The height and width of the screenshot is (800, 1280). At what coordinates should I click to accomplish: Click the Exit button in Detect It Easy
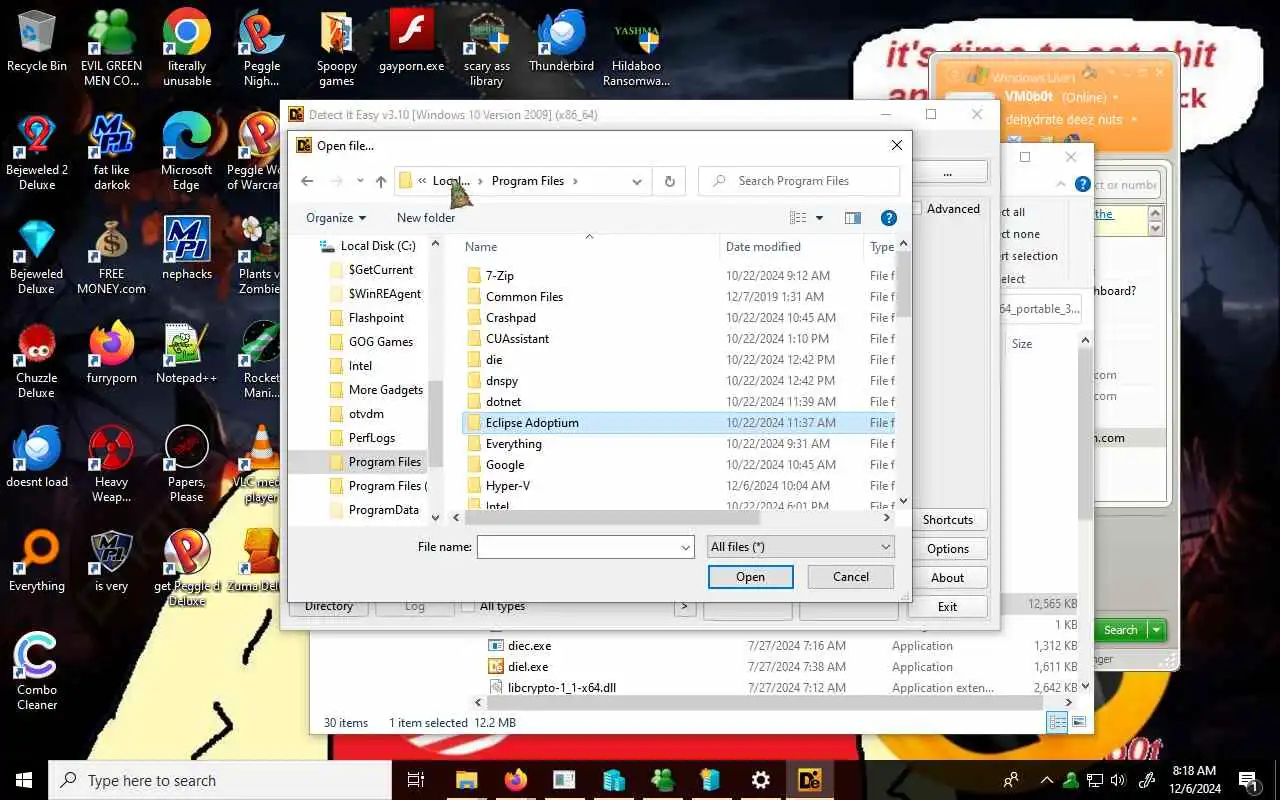pyautogui.click(x=948, y=607)
